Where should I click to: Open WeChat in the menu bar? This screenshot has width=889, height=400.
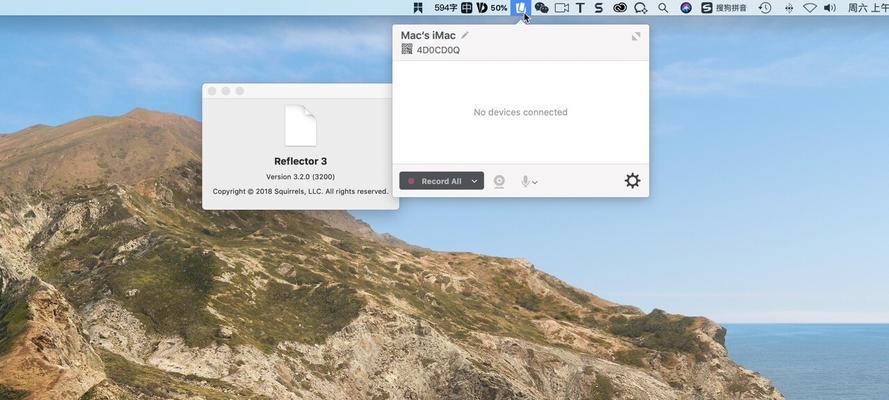coord(541,7)
